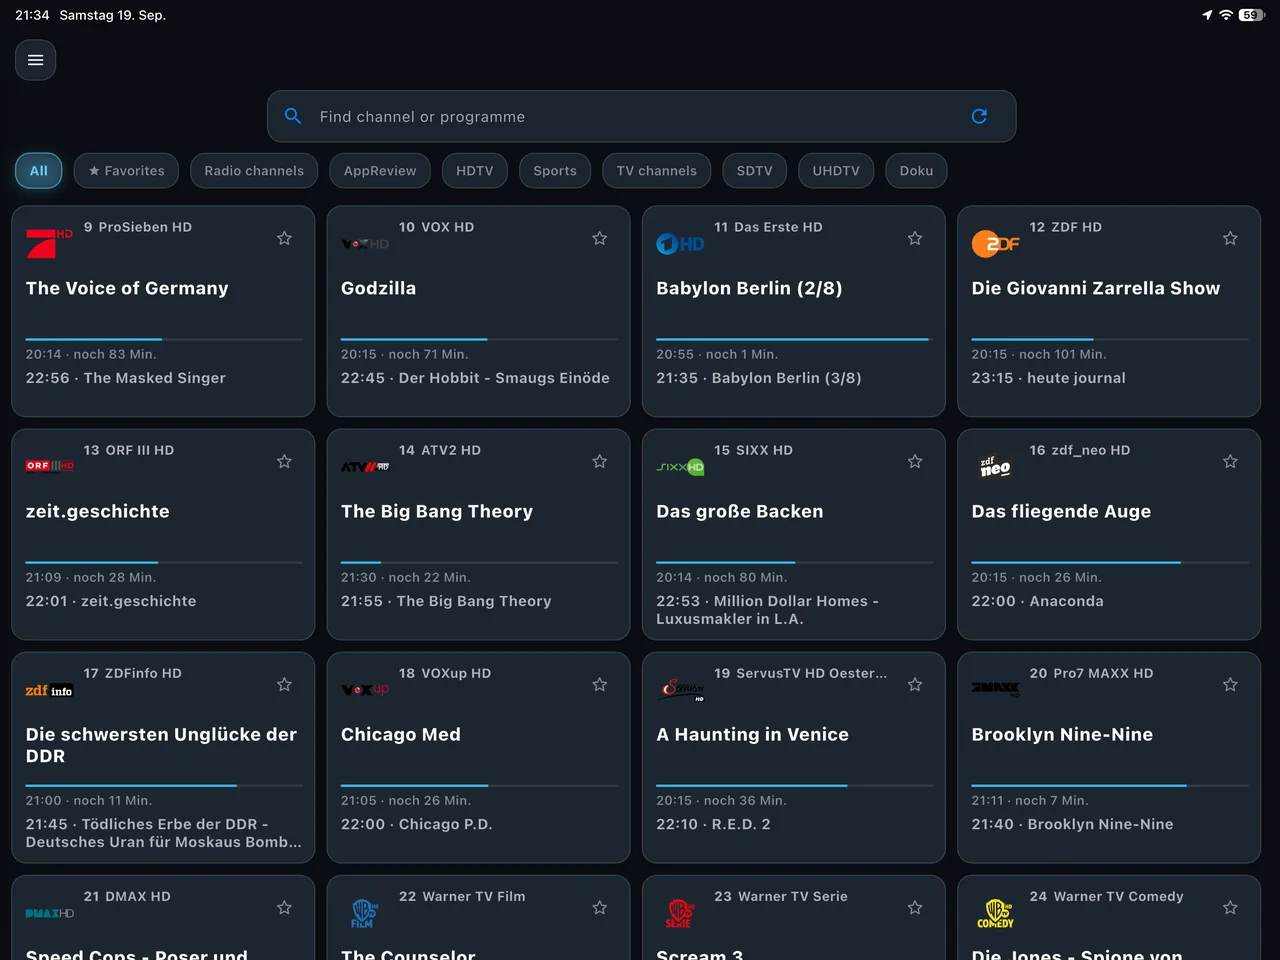Favorite zdf_neo HD with its star

pos(1230,461)
